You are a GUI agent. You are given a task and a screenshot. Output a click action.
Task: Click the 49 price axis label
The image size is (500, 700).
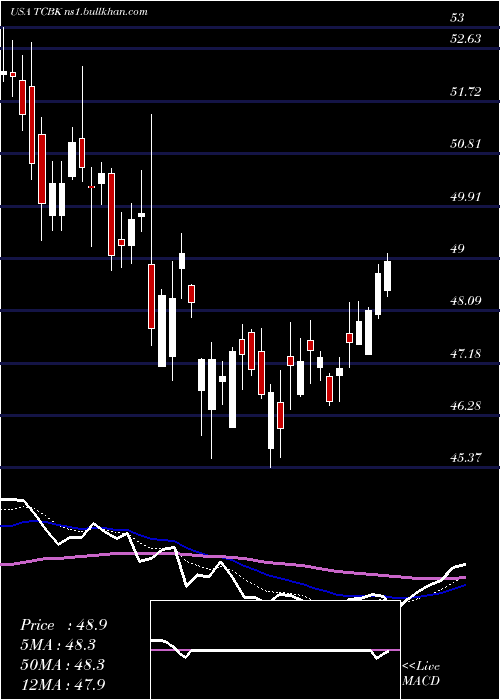[458, 249]
